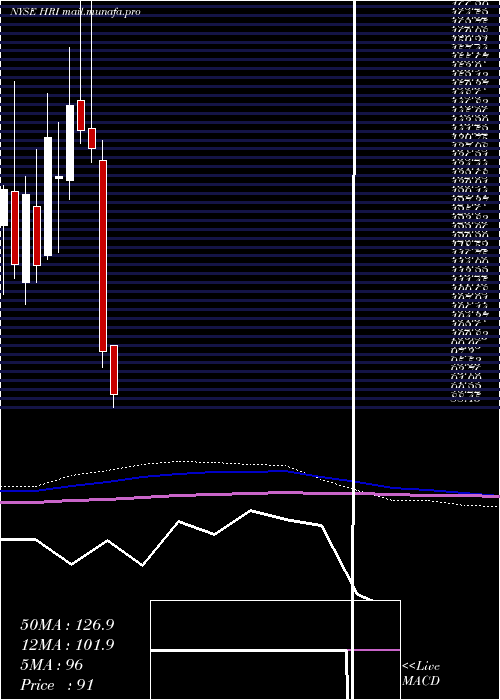
Task: Select the last, lowest red candlestick
Action: click(x=114, y=370)
